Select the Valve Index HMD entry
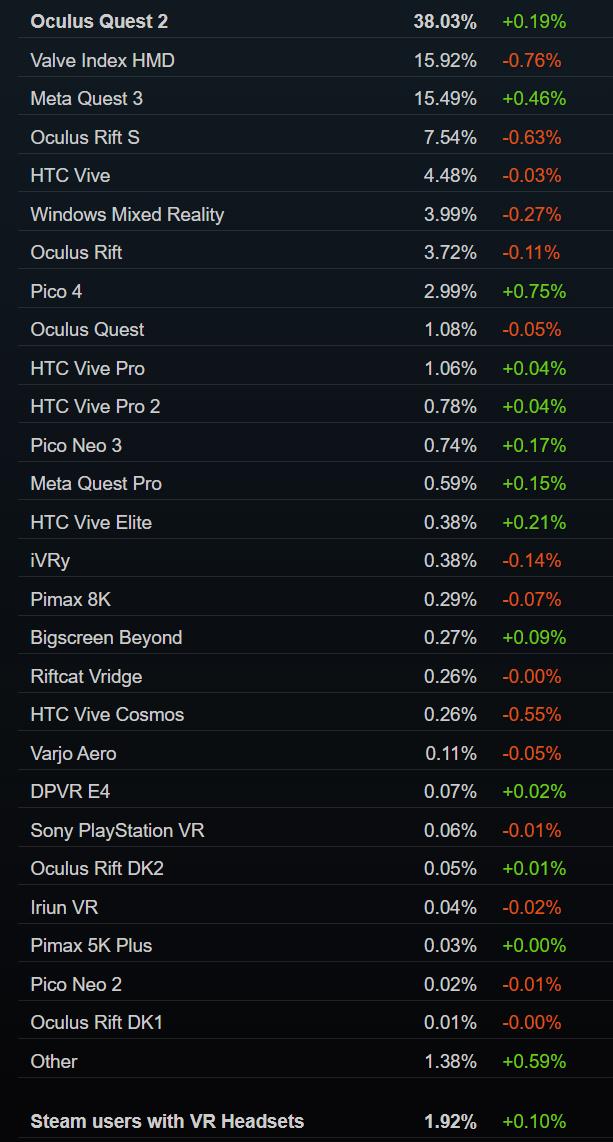 [102, 60]
